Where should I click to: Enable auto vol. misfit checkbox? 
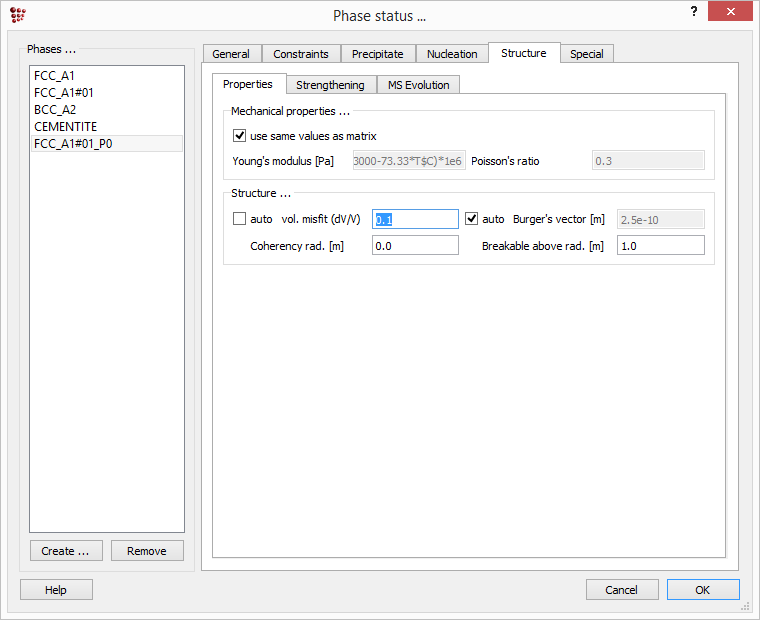239,219
